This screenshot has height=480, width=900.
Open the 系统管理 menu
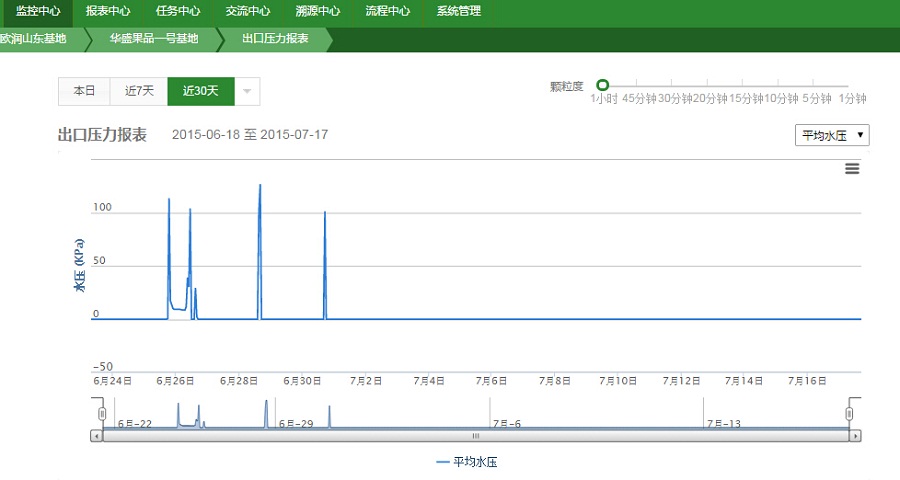coord(458,12)
